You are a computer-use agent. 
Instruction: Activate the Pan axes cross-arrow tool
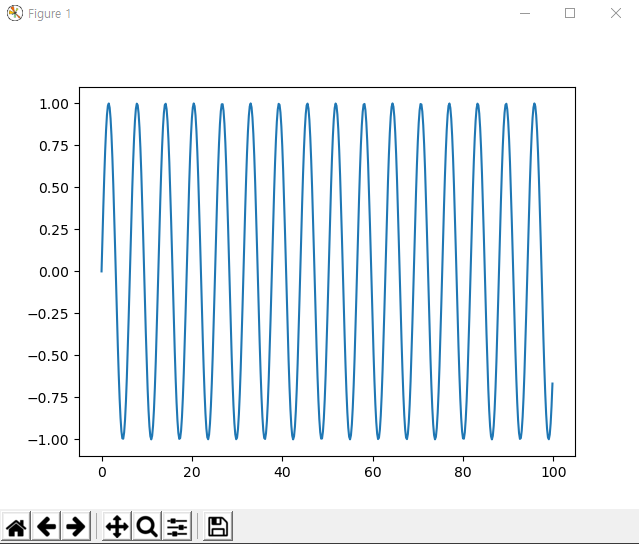pyautogui.click(x=117, y=527)
